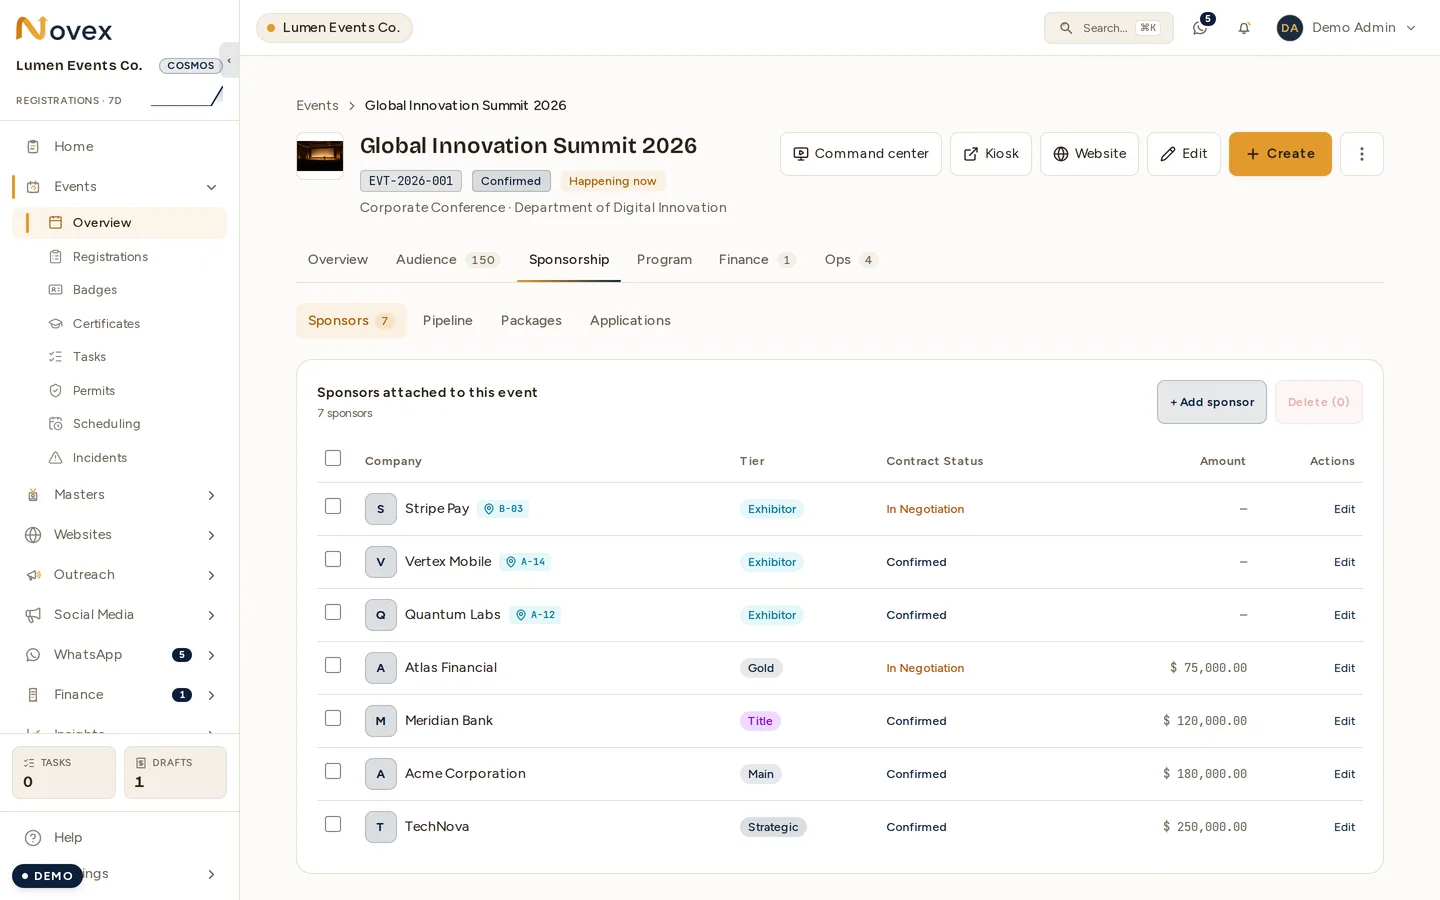Tick the select-all checkbox in table header
Image resolution: width=1440 pixels, height=900 pixels.
(x=333, y=458)
